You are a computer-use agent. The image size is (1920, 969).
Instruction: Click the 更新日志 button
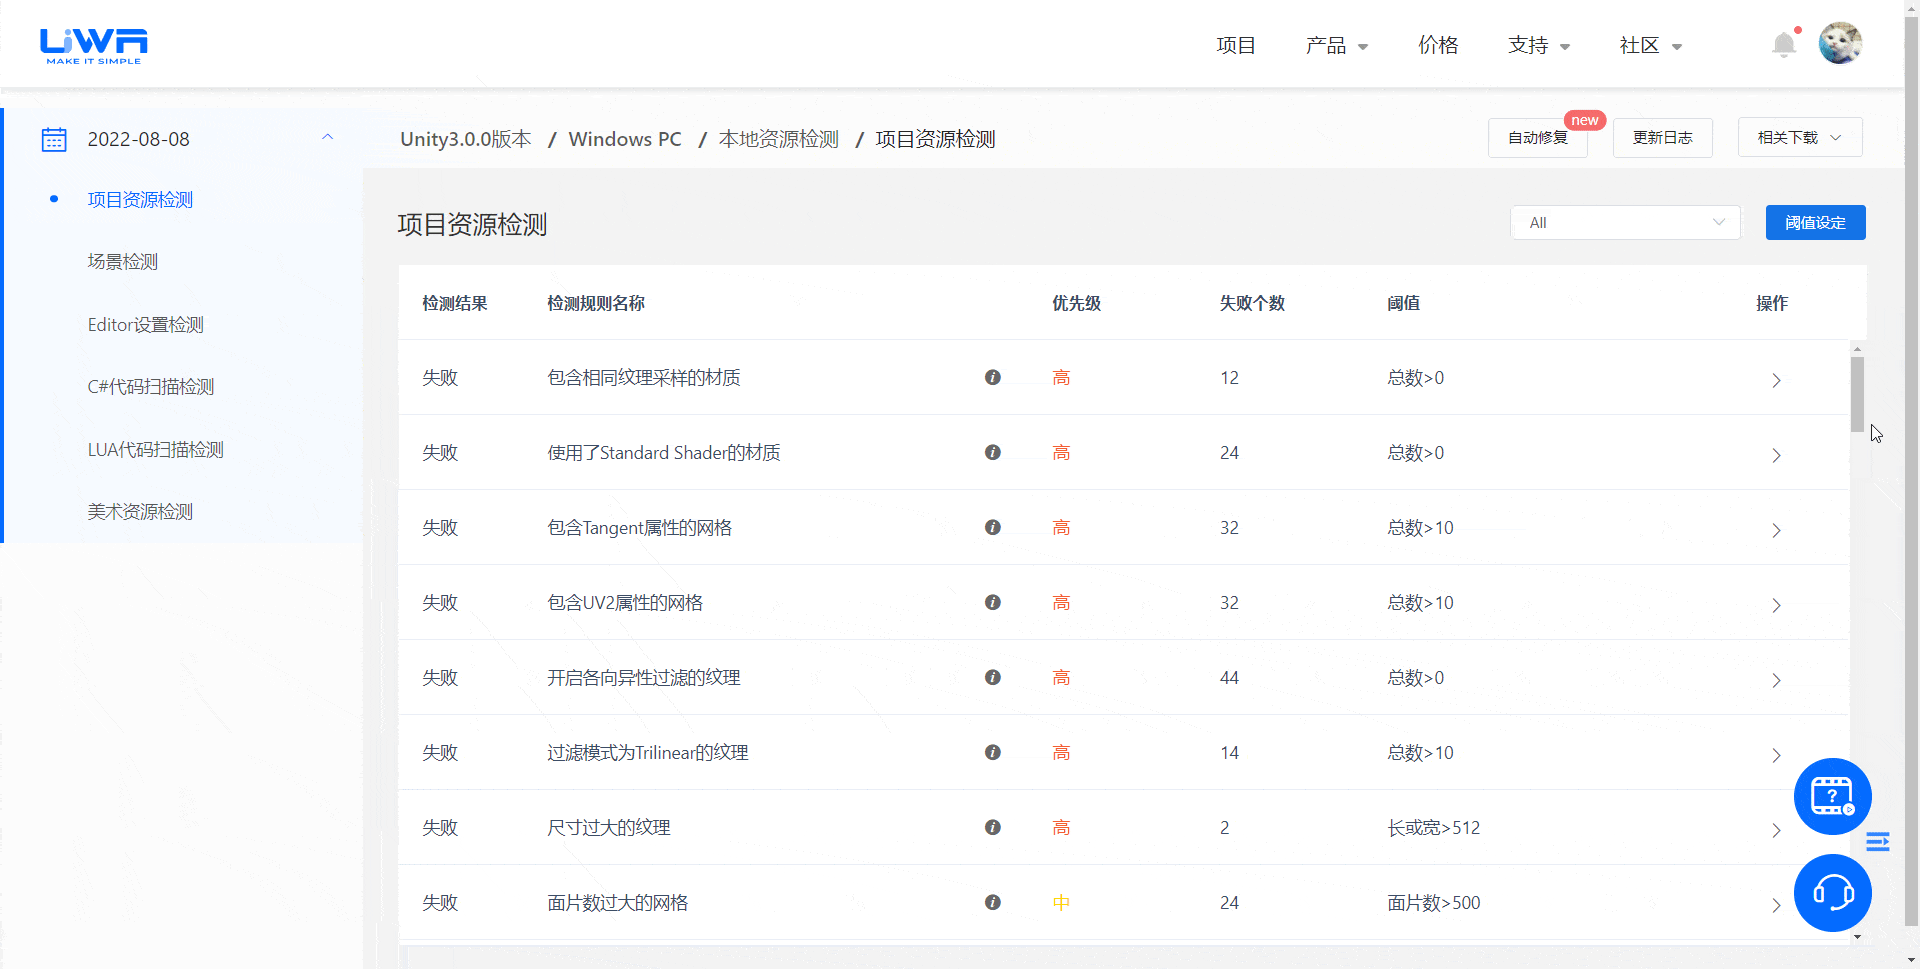(1663, 137)
